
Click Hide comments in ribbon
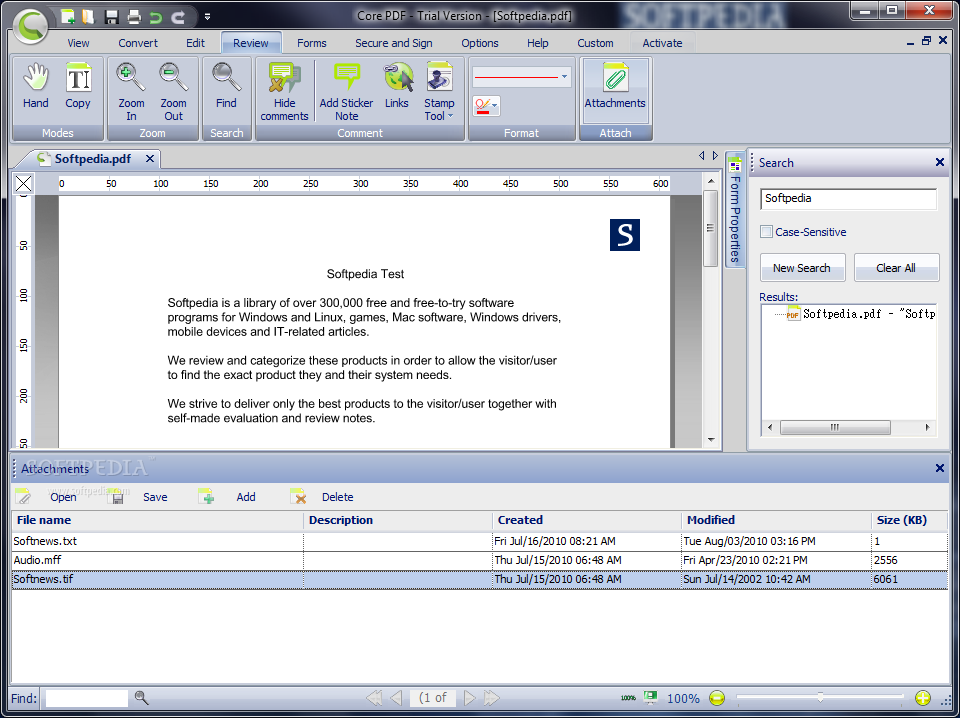(284, 92)
